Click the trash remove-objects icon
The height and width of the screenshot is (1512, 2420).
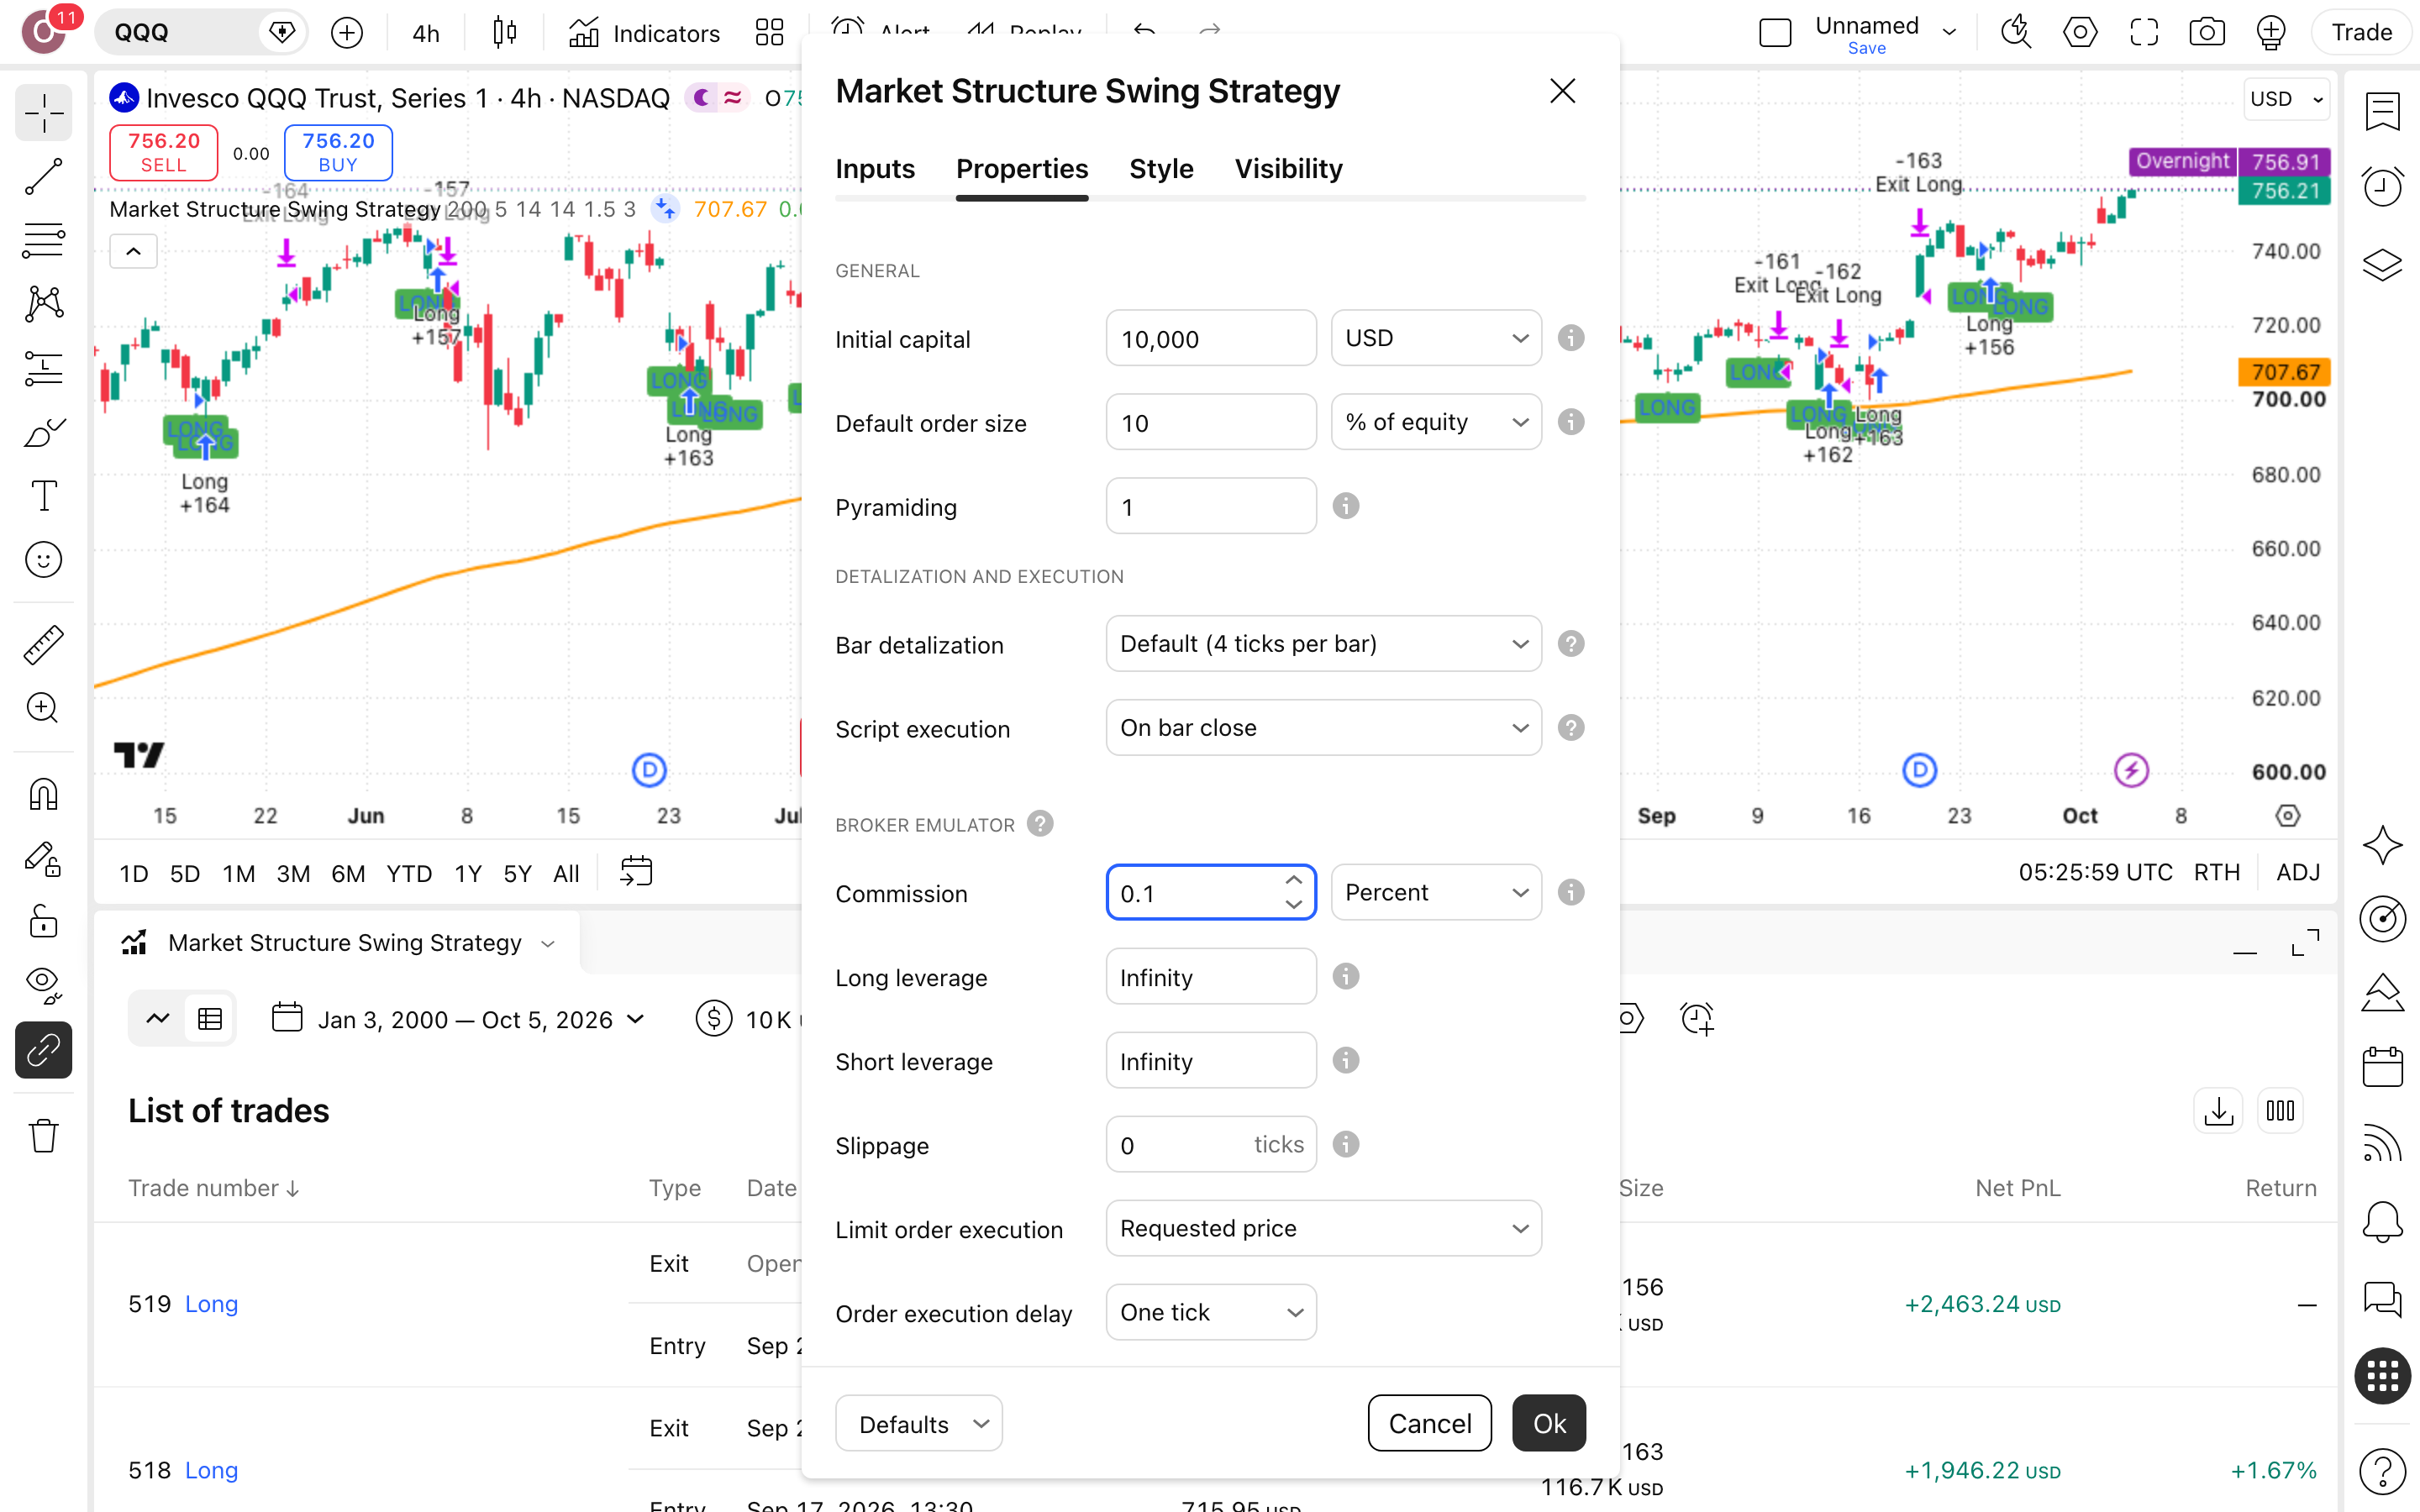tap(43, 1136)
